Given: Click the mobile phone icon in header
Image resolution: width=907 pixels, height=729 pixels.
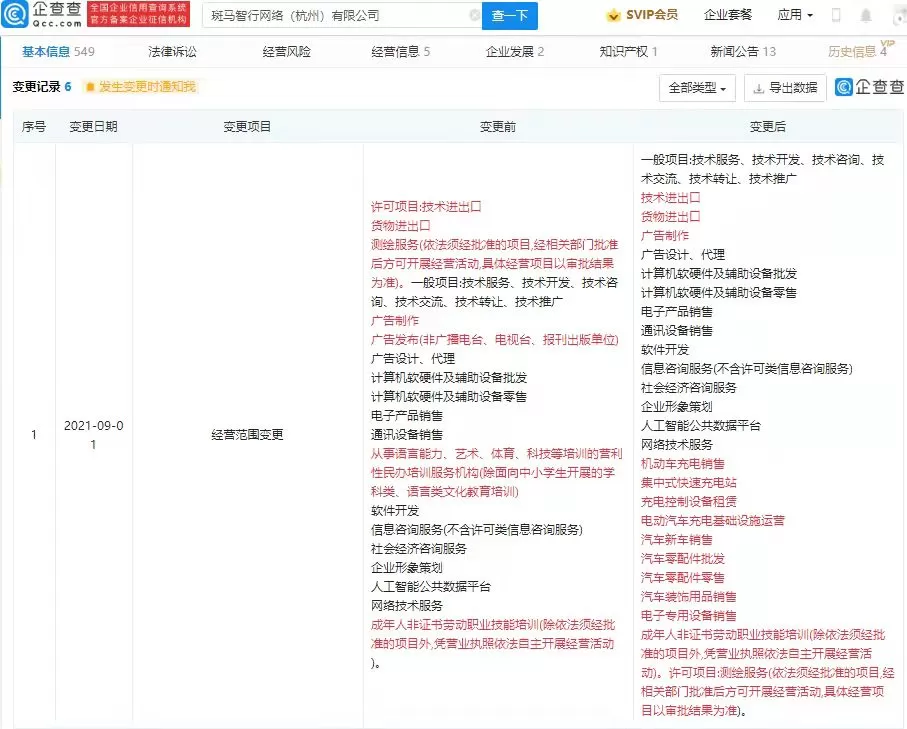Looking at the screenshot, I should (x=836, y=16).
